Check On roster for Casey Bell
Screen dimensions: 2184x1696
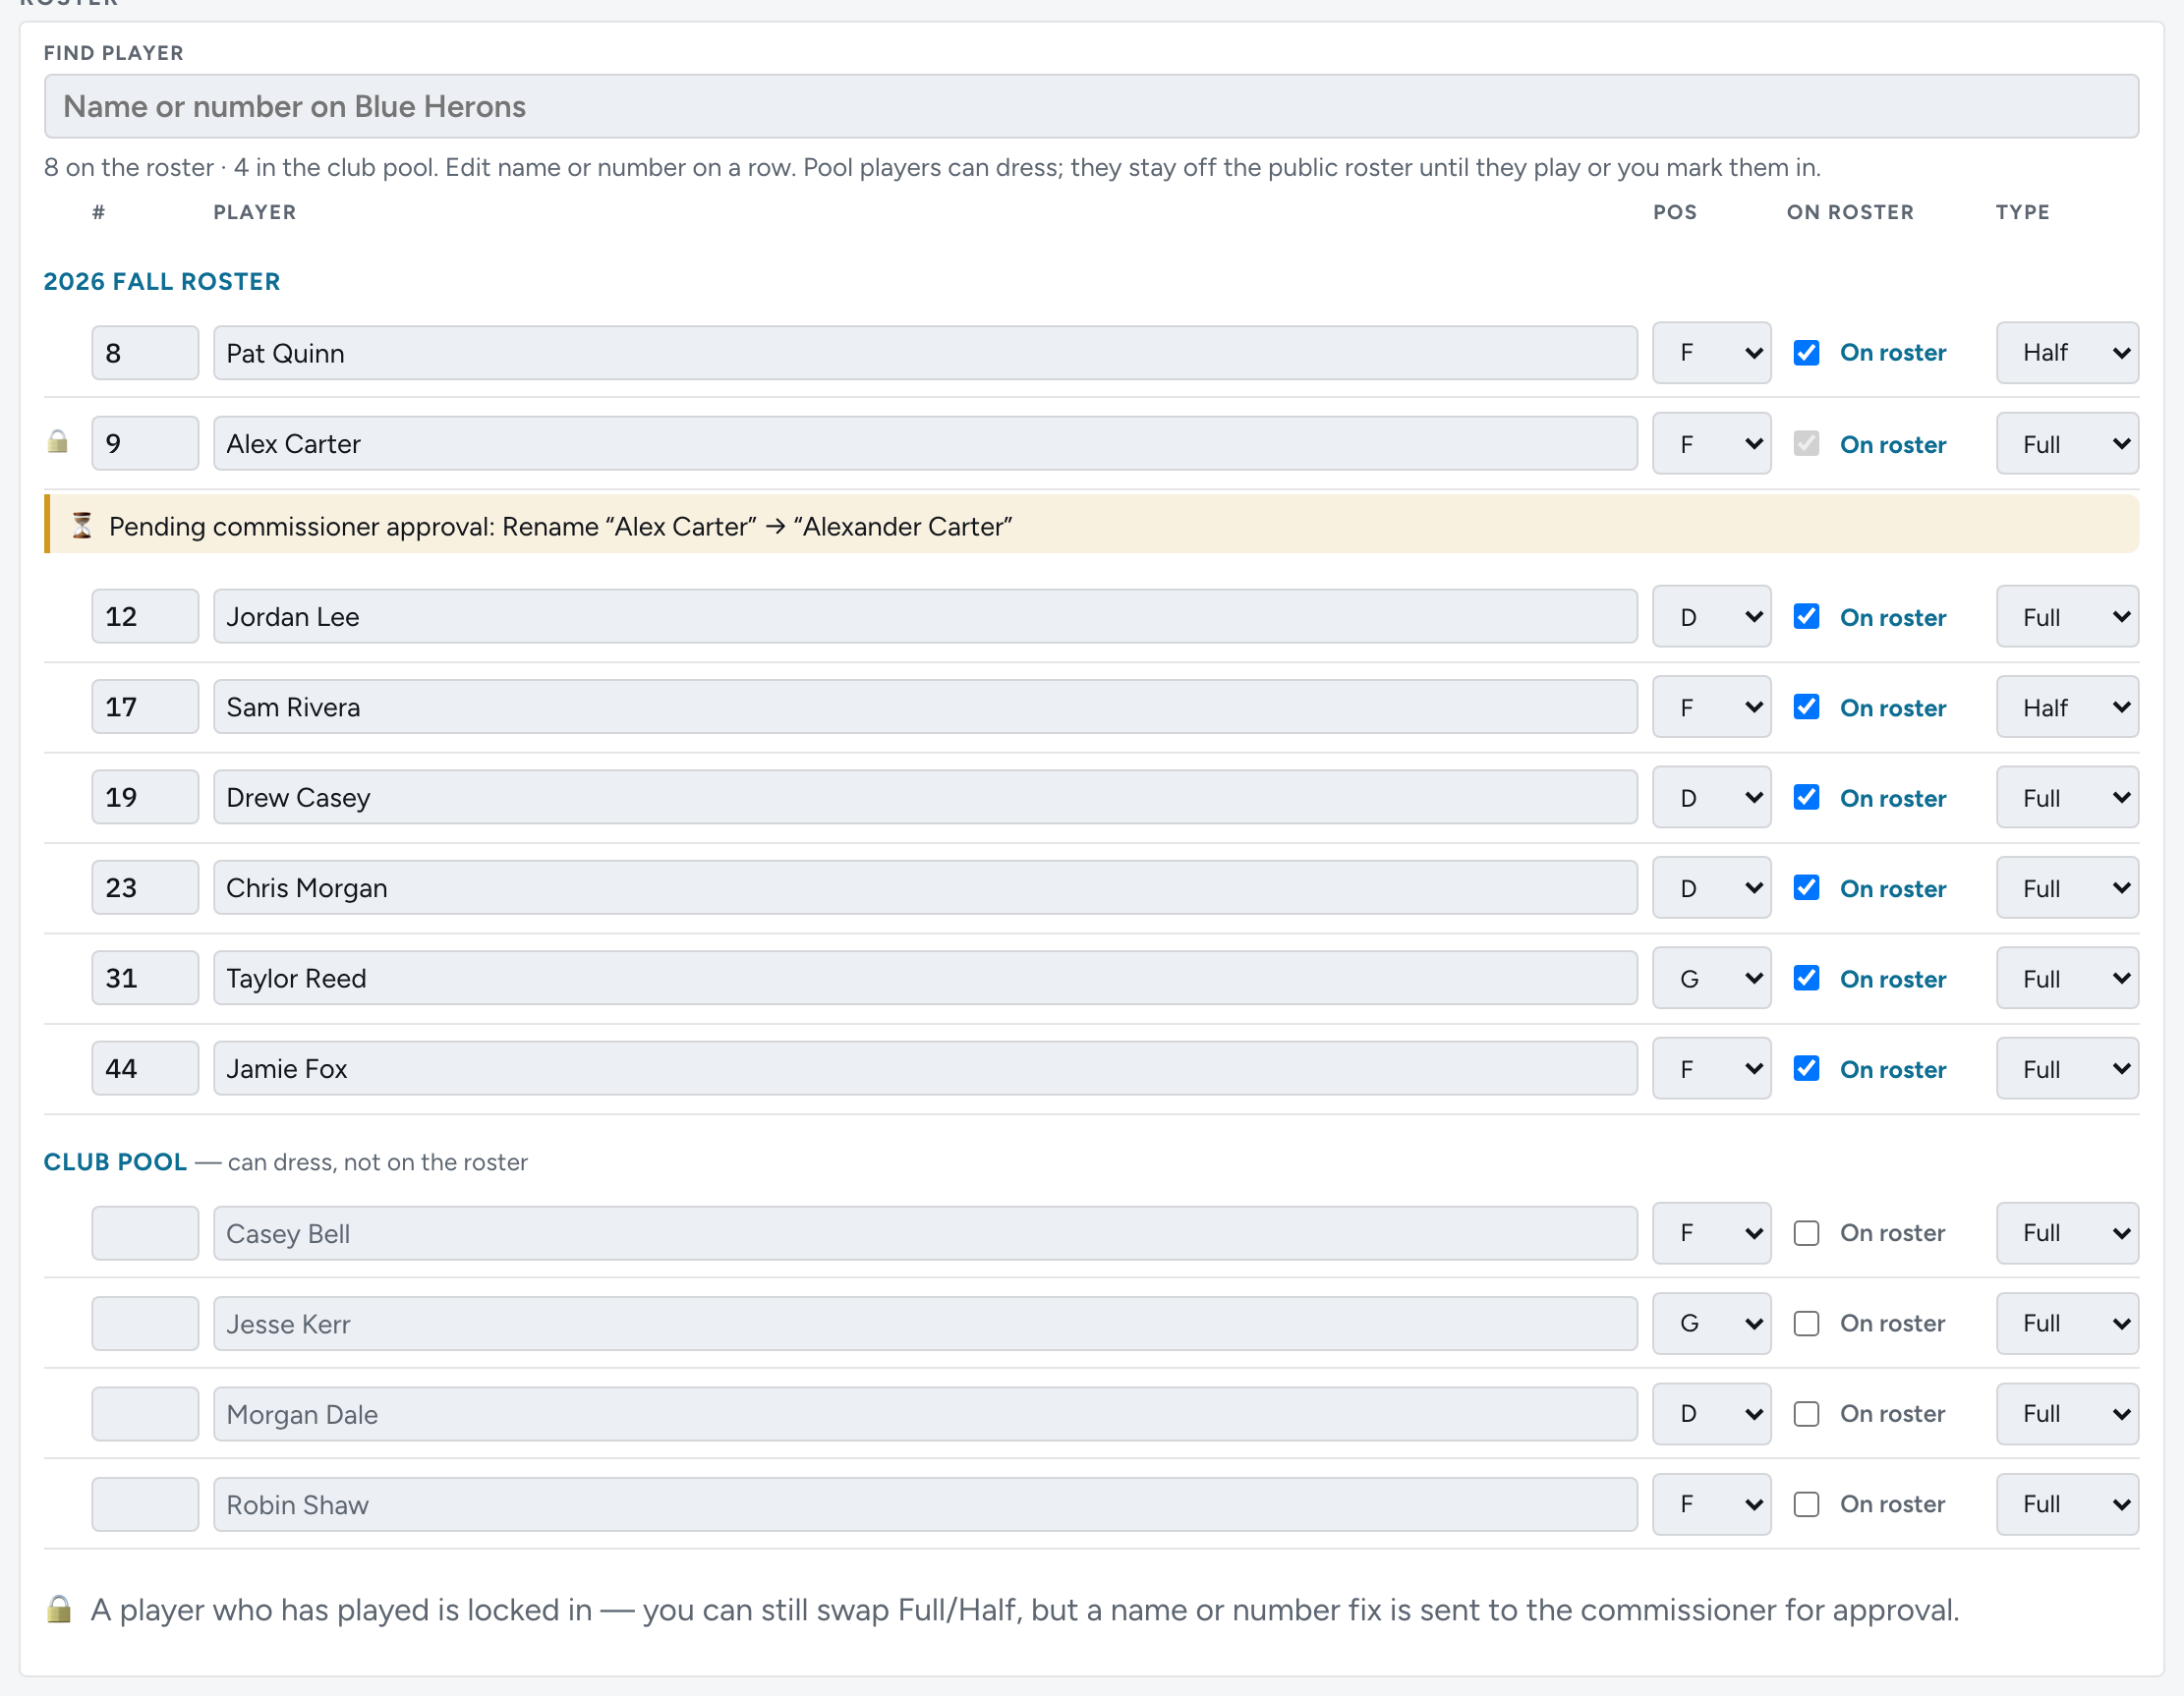[1806, 1233]
